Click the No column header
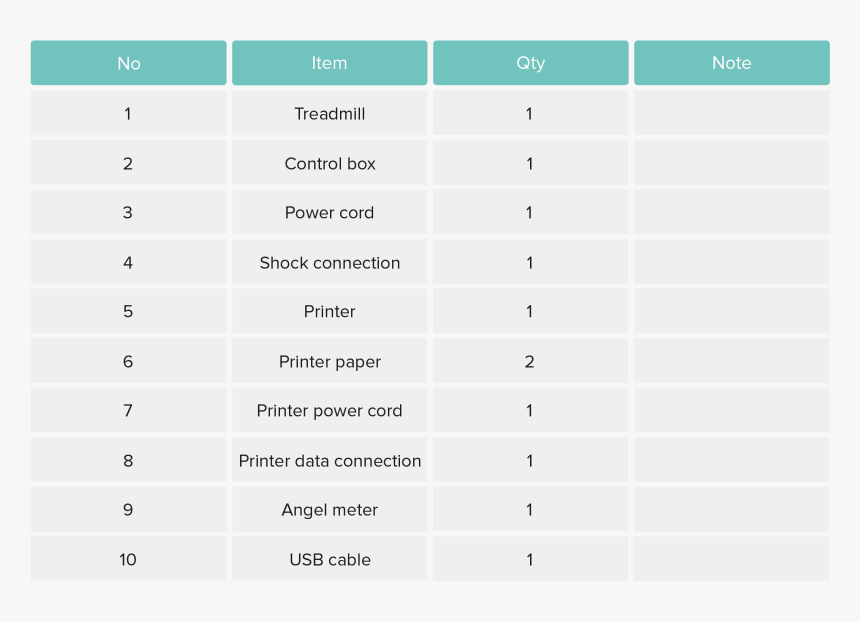860x622 pixels. (x=128, y=63)
